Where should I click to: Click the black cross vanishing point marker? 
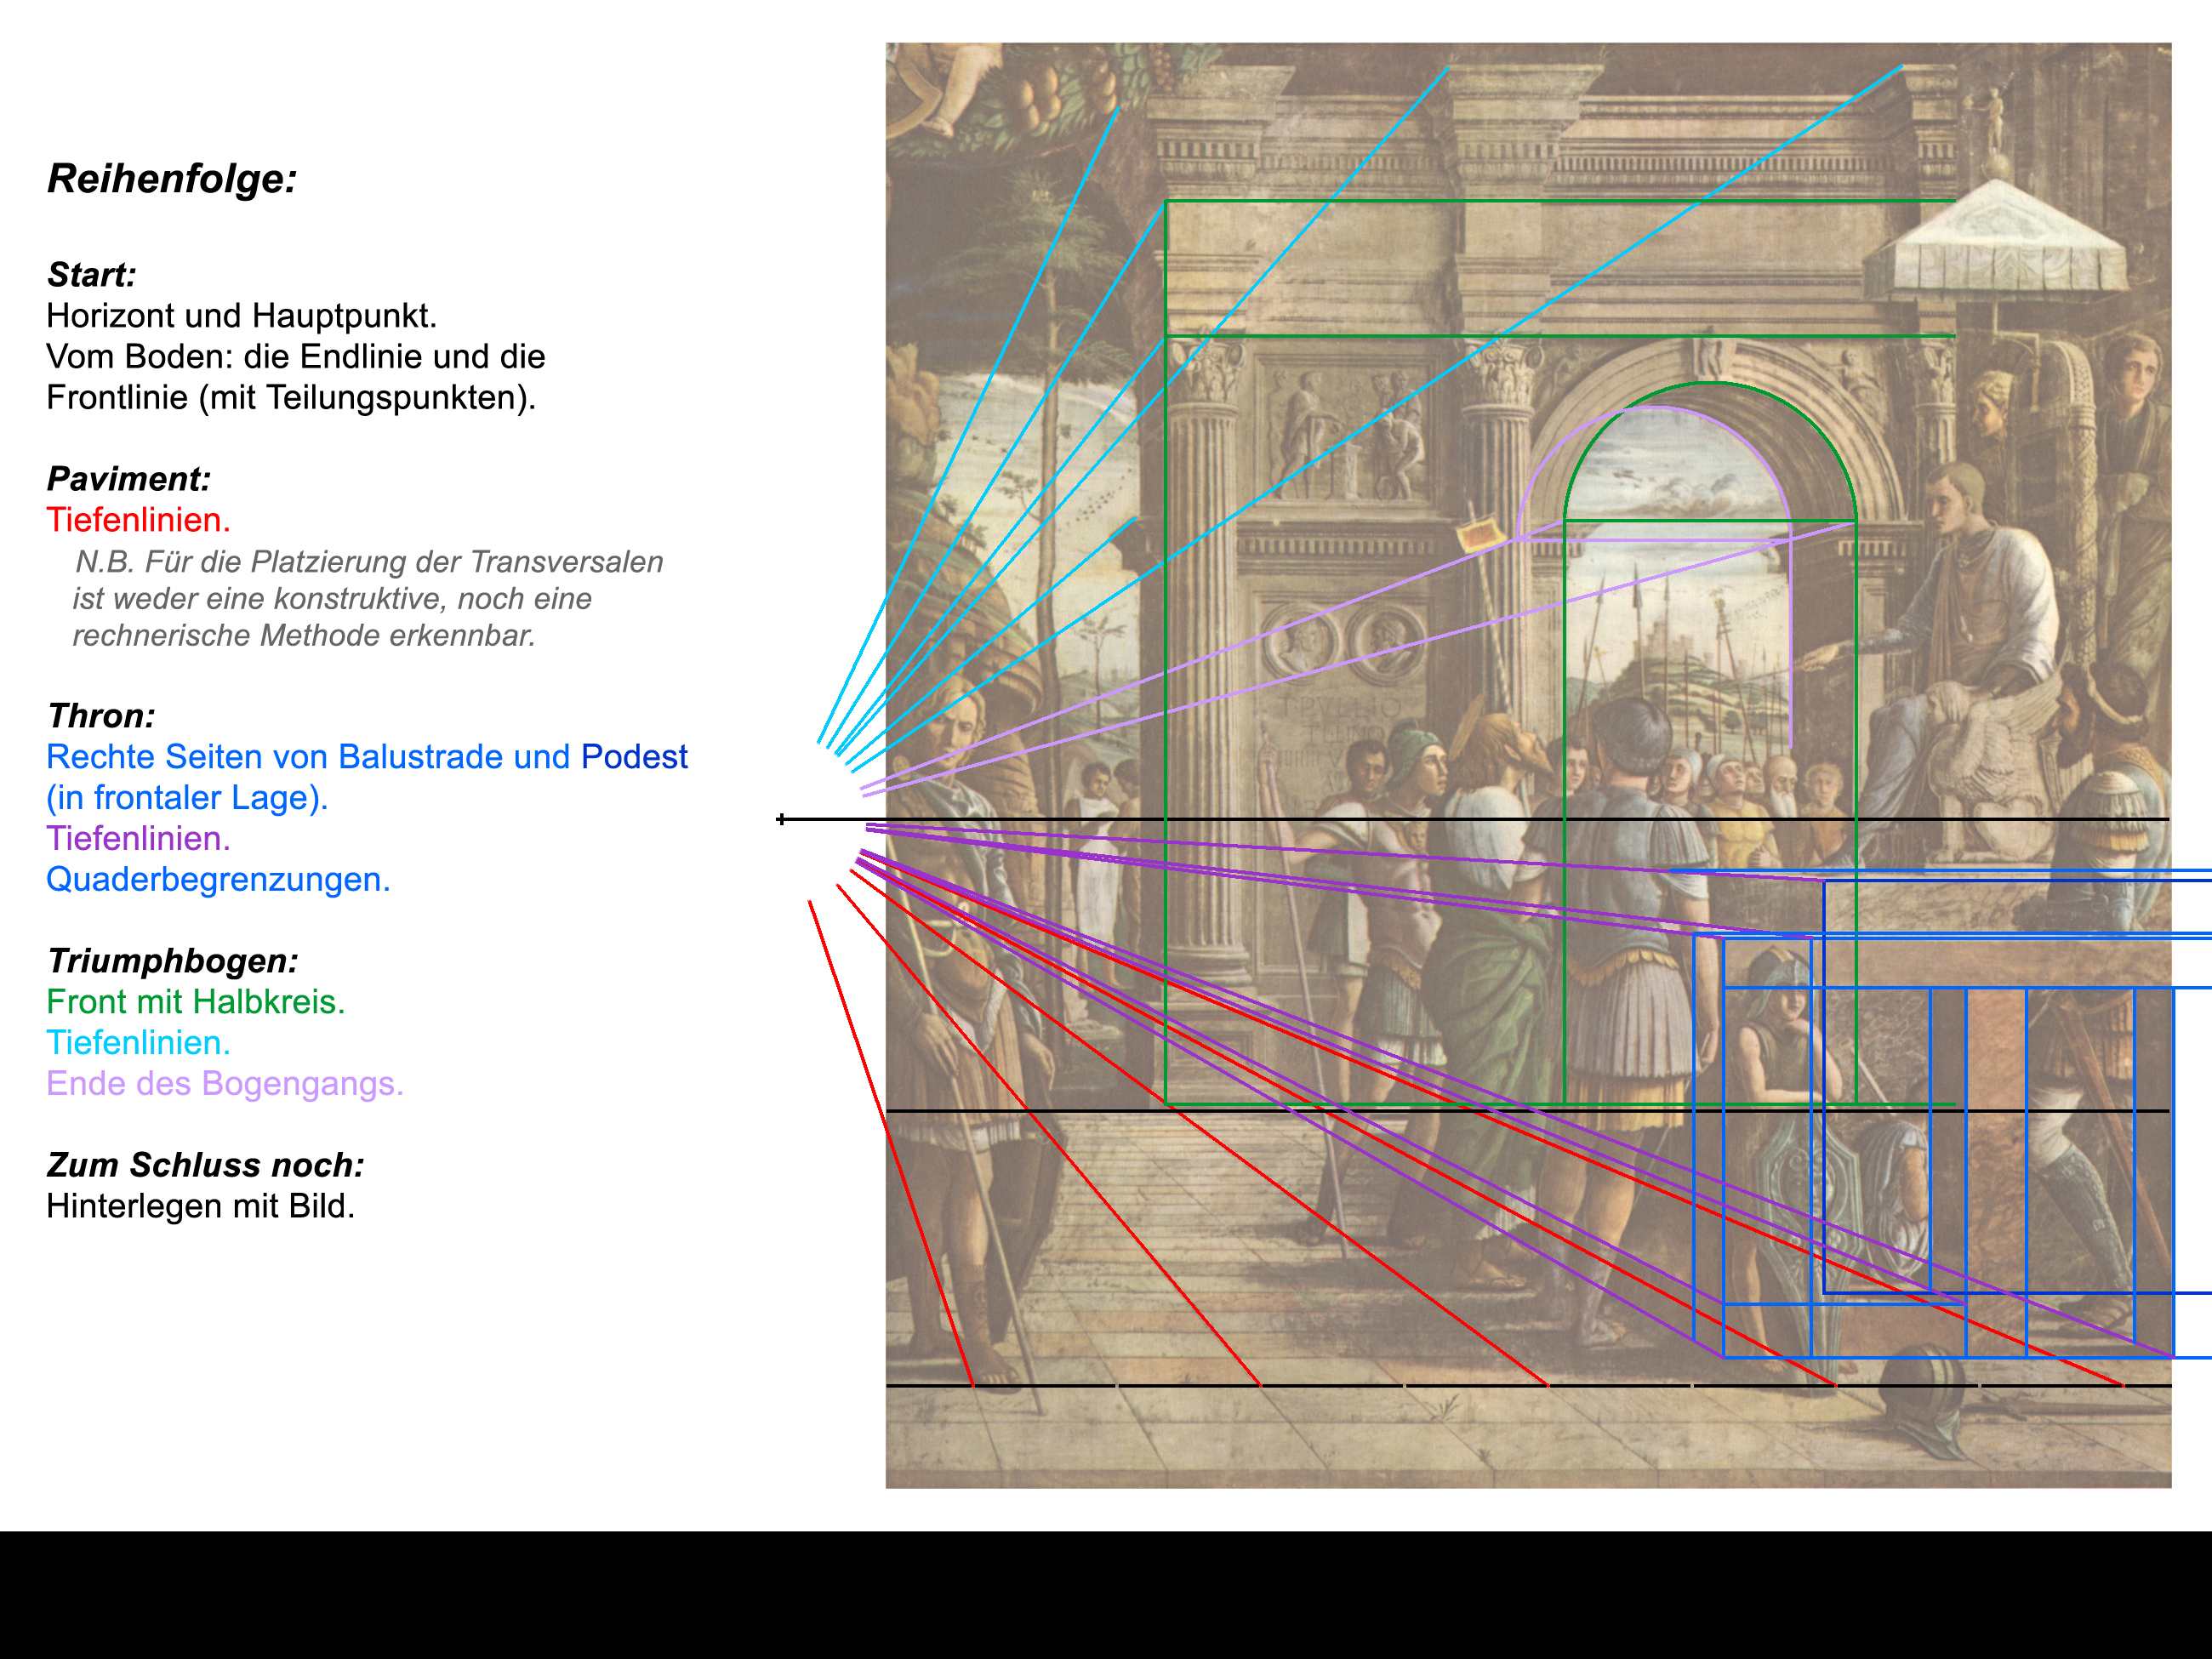(781, 819)
